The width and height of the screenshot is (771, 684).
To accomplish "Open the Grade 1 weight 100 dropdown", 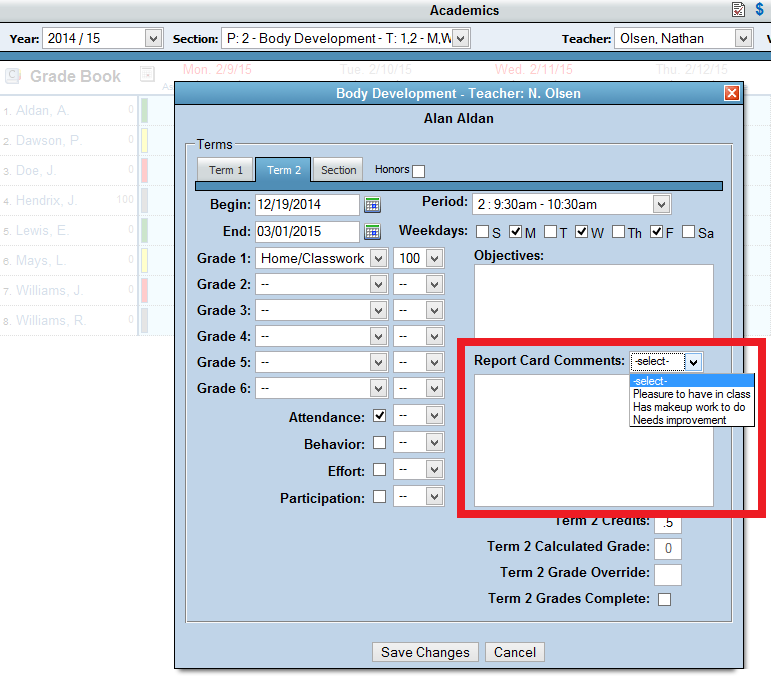I will (x=419, y=258).
